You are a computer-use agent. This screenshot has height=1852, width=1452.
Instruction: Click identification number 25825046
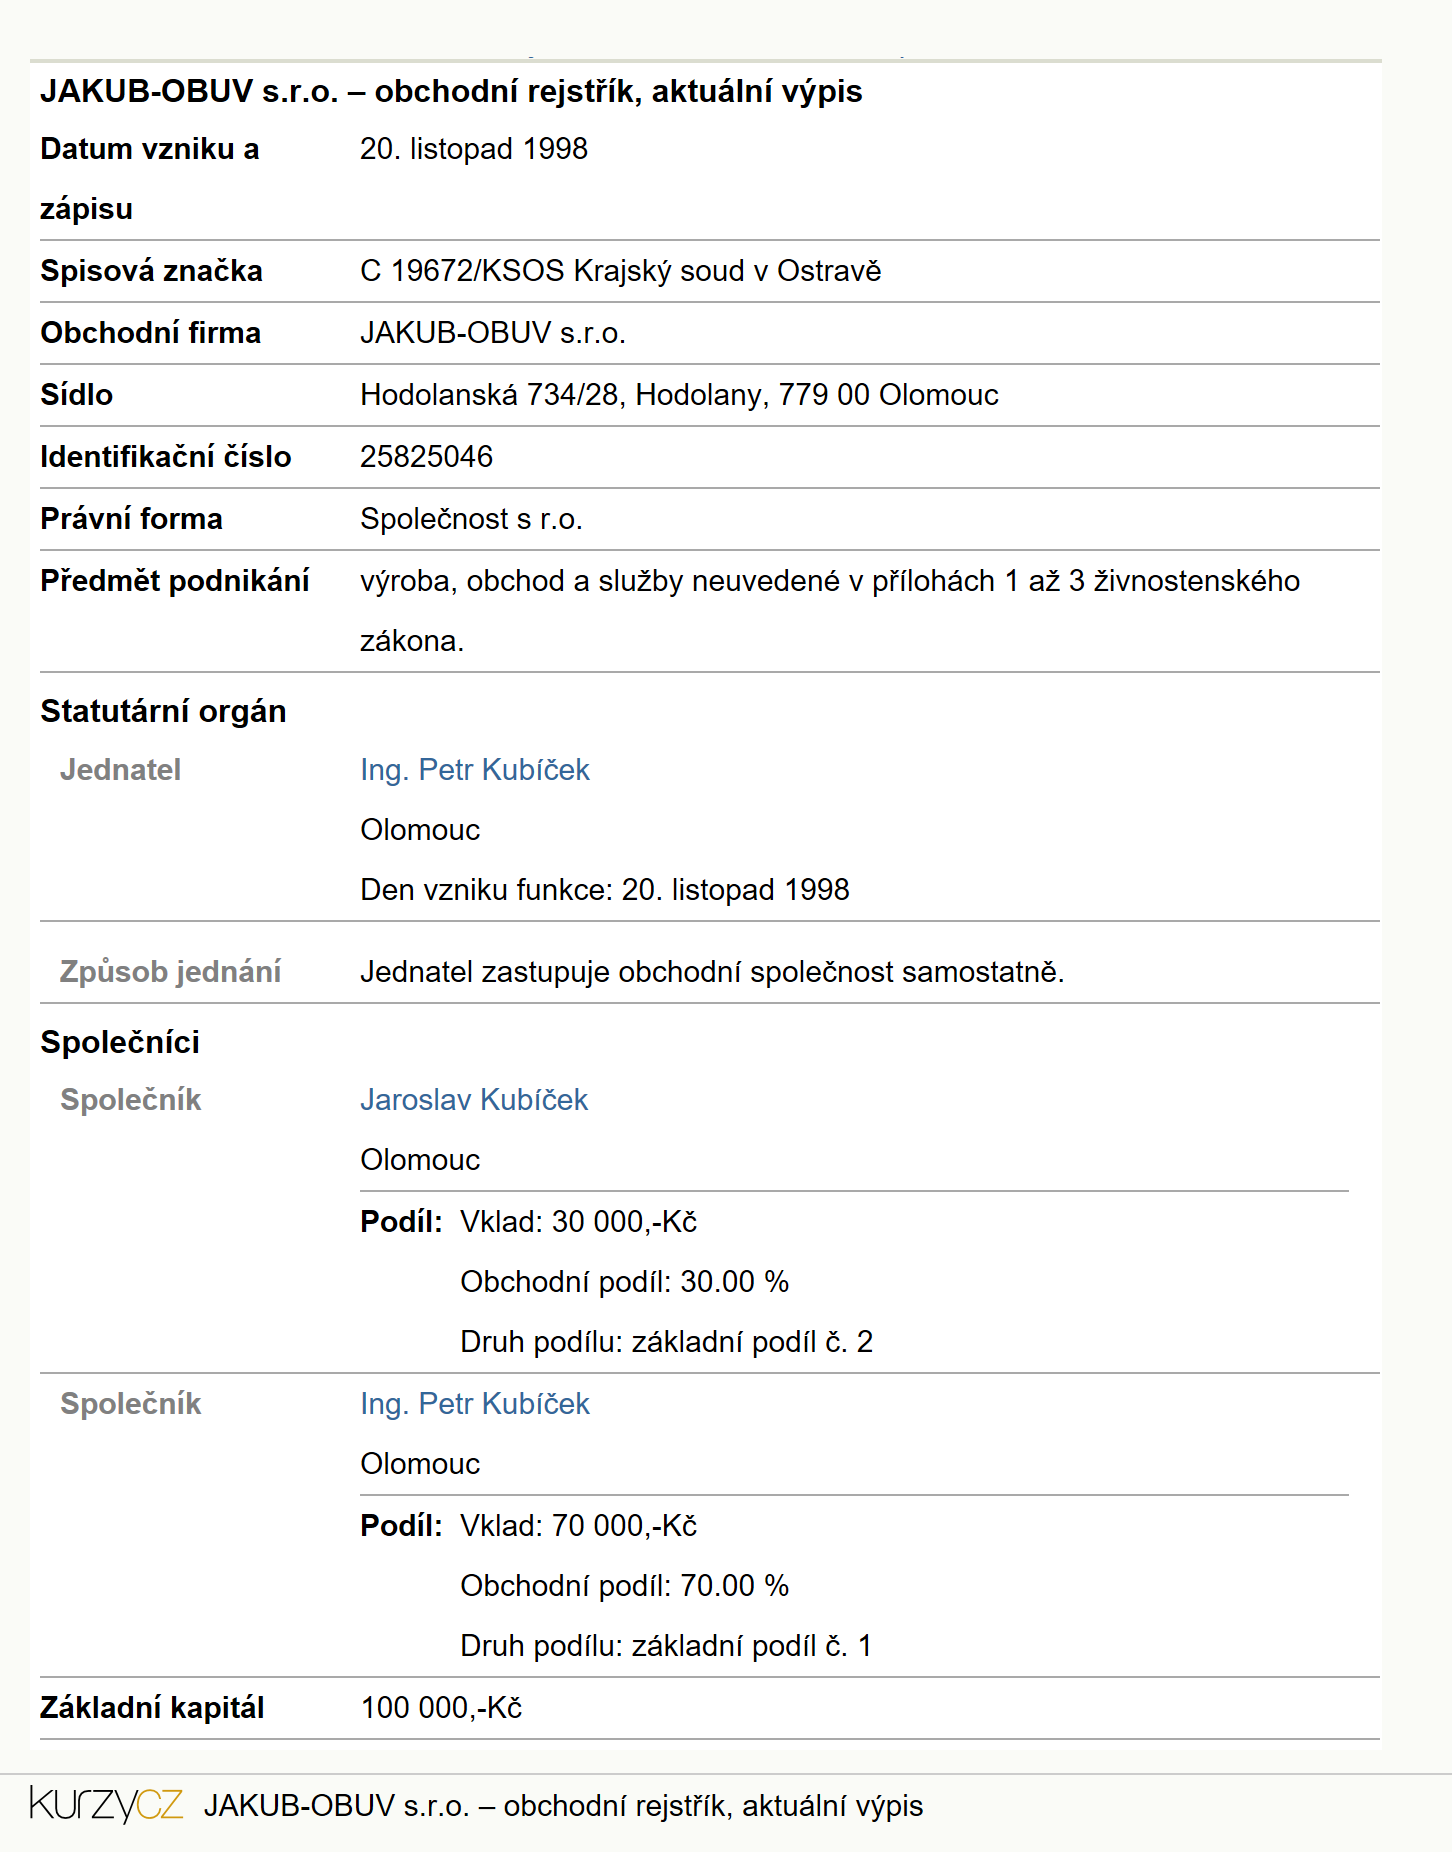point(427,457)
